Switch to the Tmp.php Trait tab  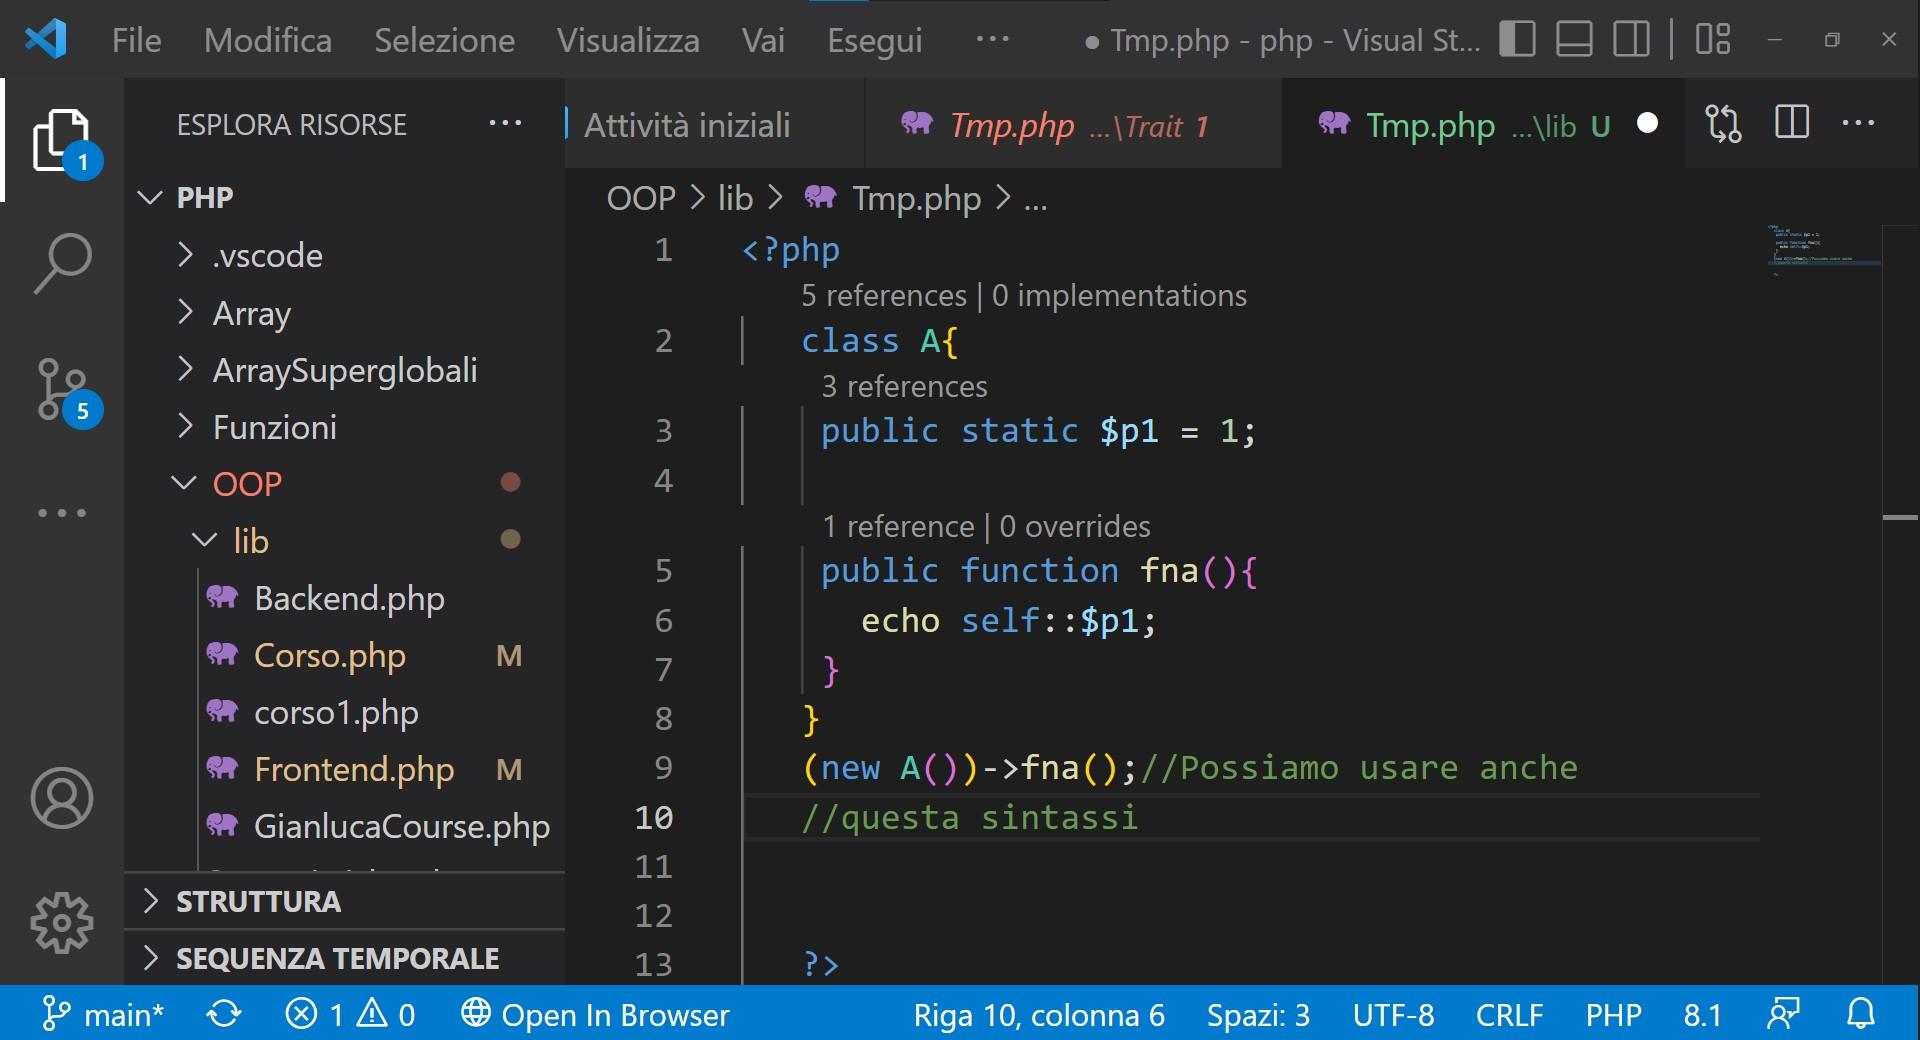(1073, 125)
